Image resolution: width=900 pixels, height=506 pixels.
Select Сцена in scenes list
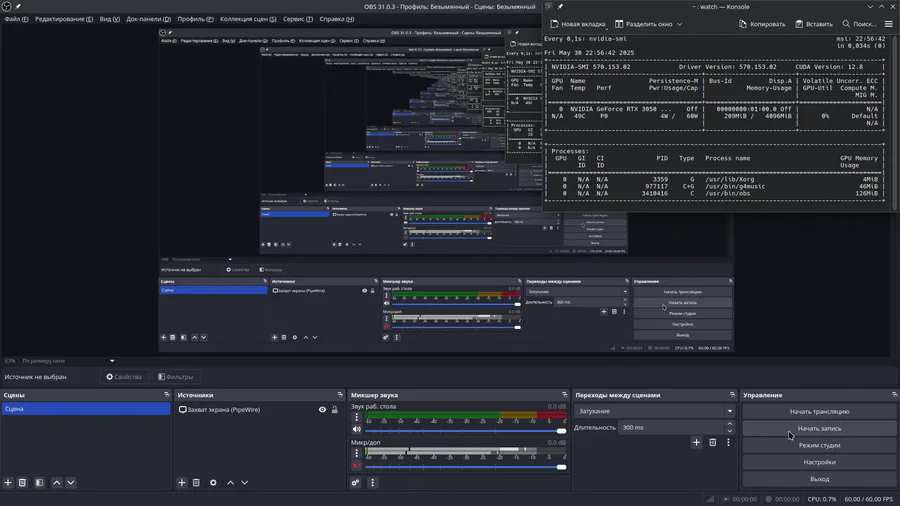click(x=86, y=408)
